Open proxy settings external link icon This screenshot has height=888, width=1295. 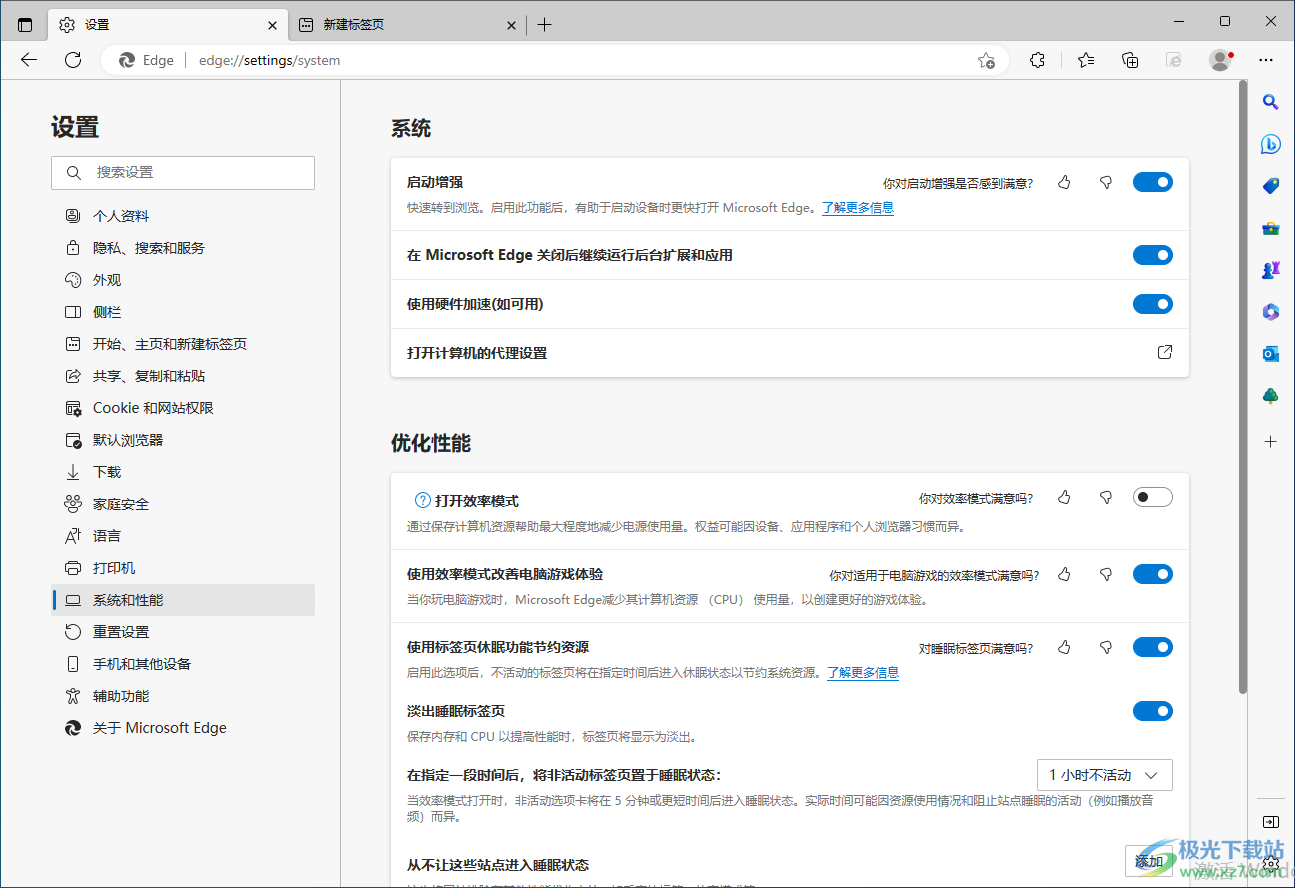tap(1164, 352)
